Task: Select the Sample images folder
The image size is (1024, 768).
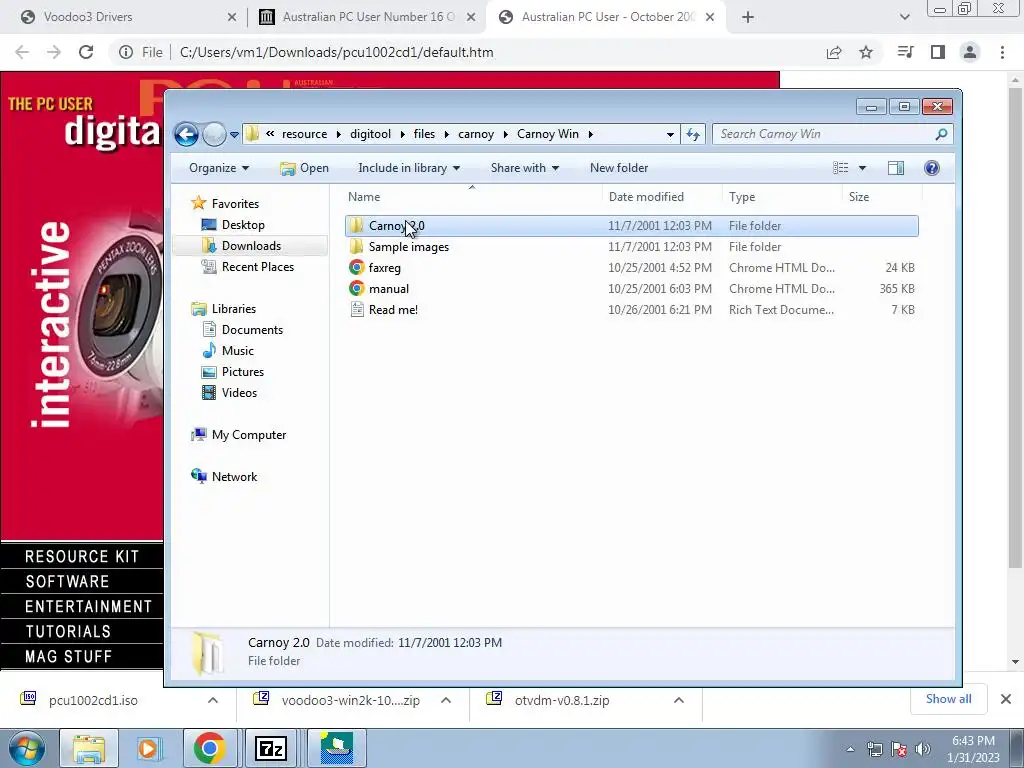Action: point(632,247)
